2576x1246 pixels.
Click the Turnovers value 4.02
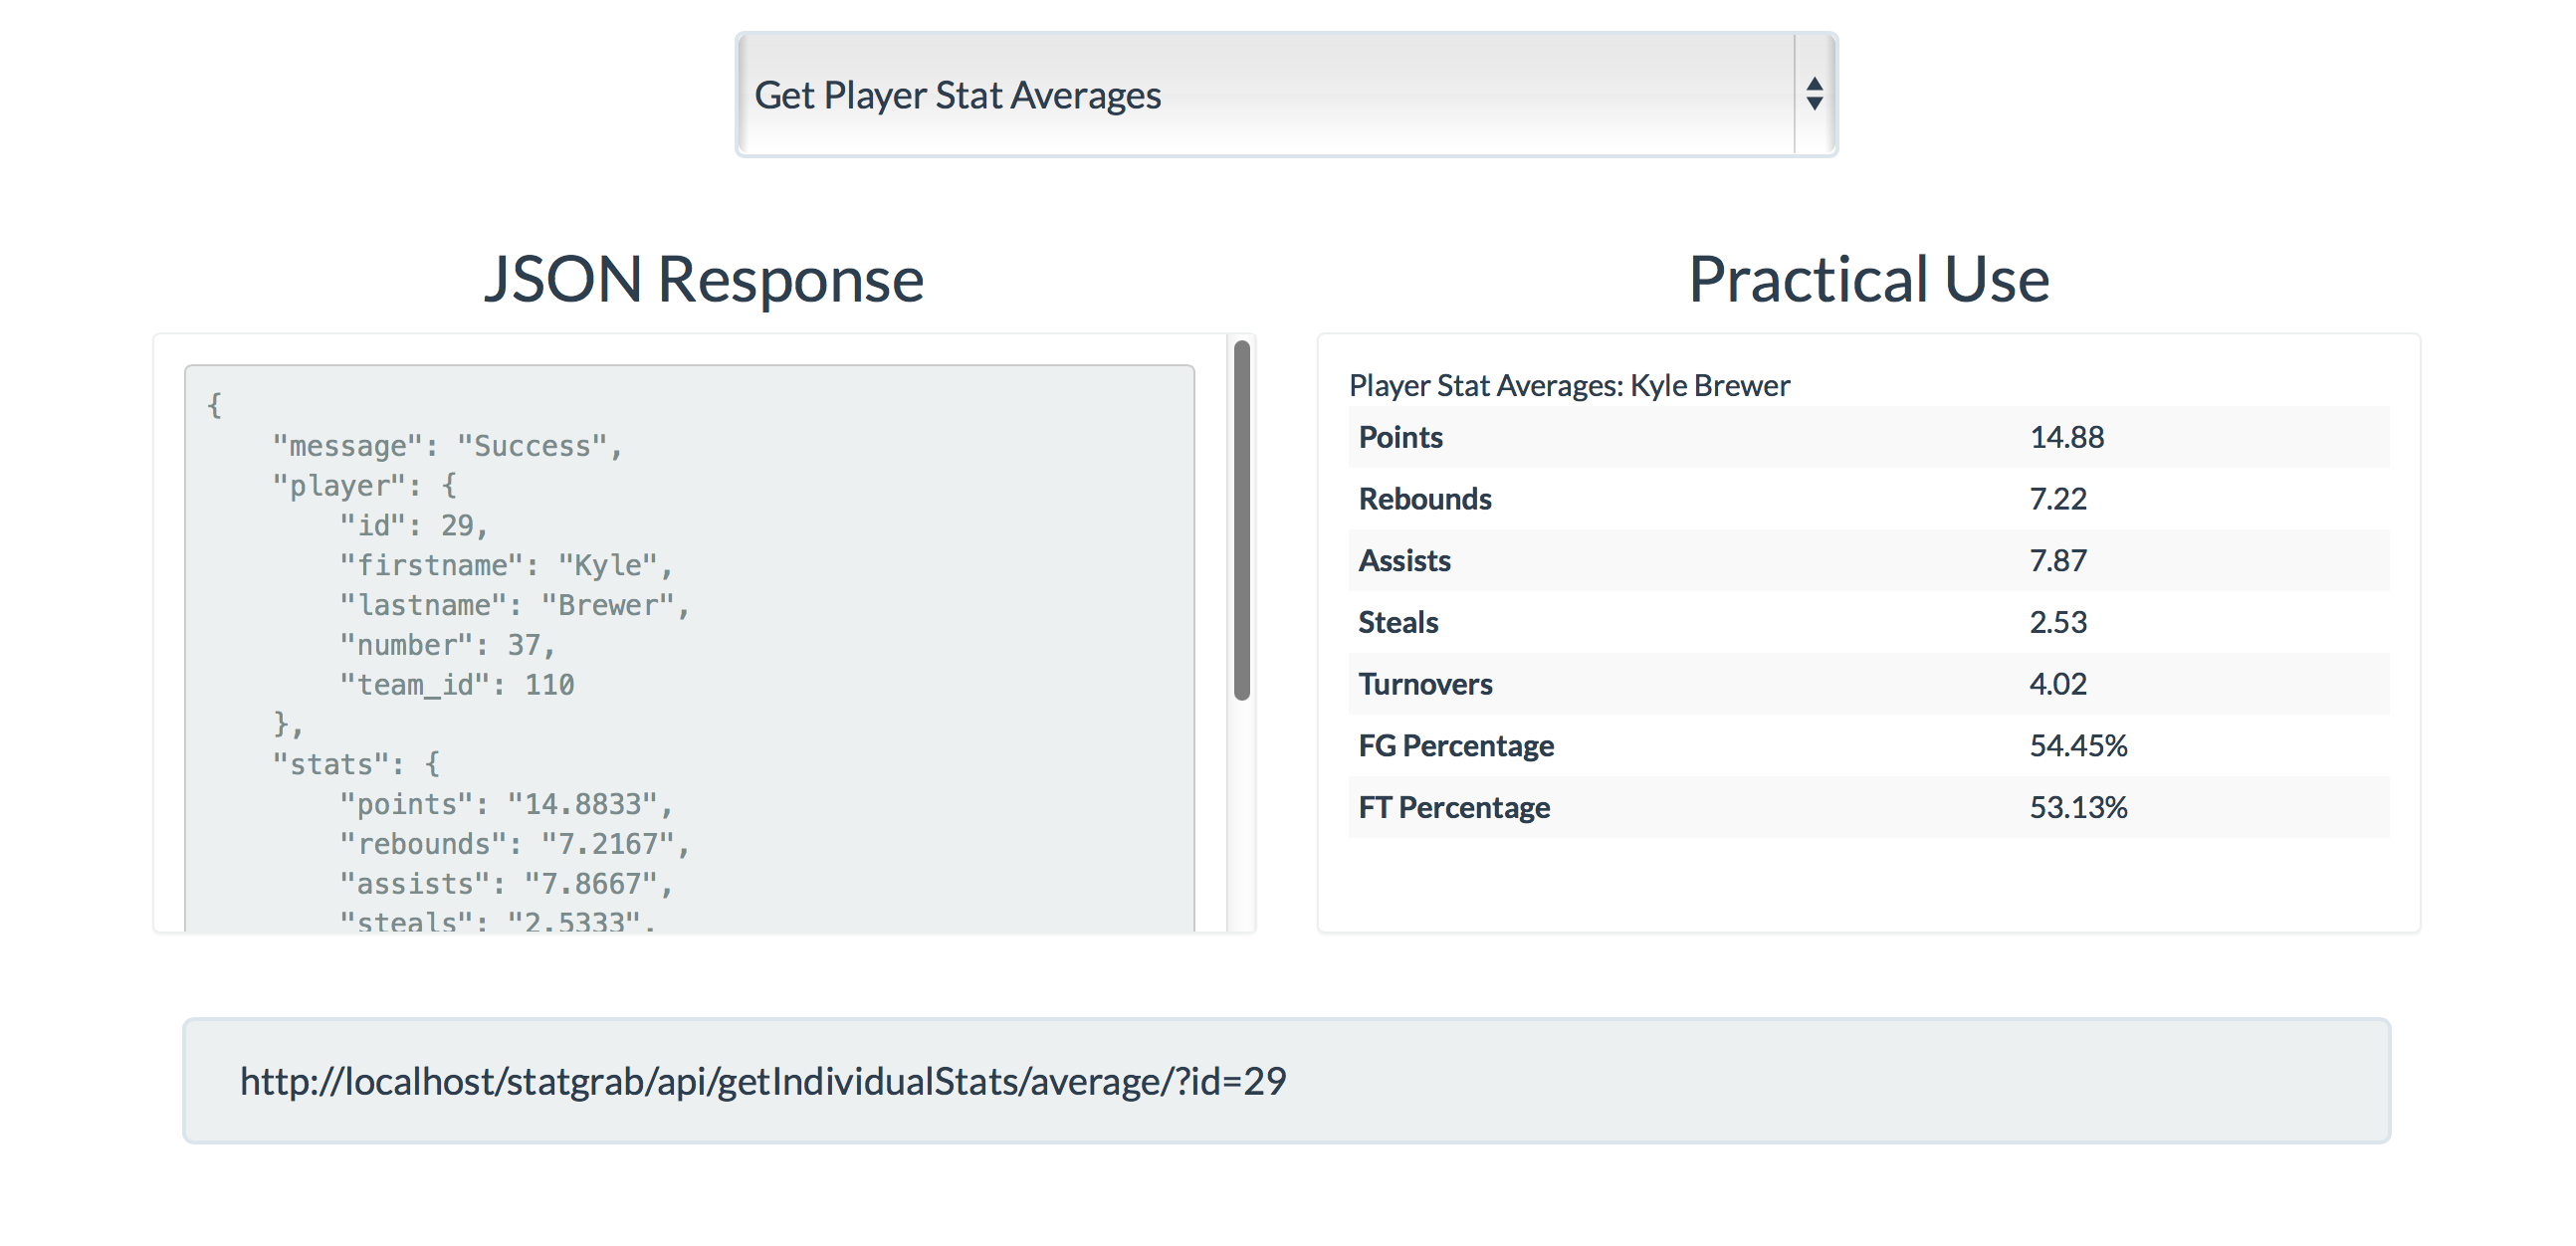[2058, 684]
